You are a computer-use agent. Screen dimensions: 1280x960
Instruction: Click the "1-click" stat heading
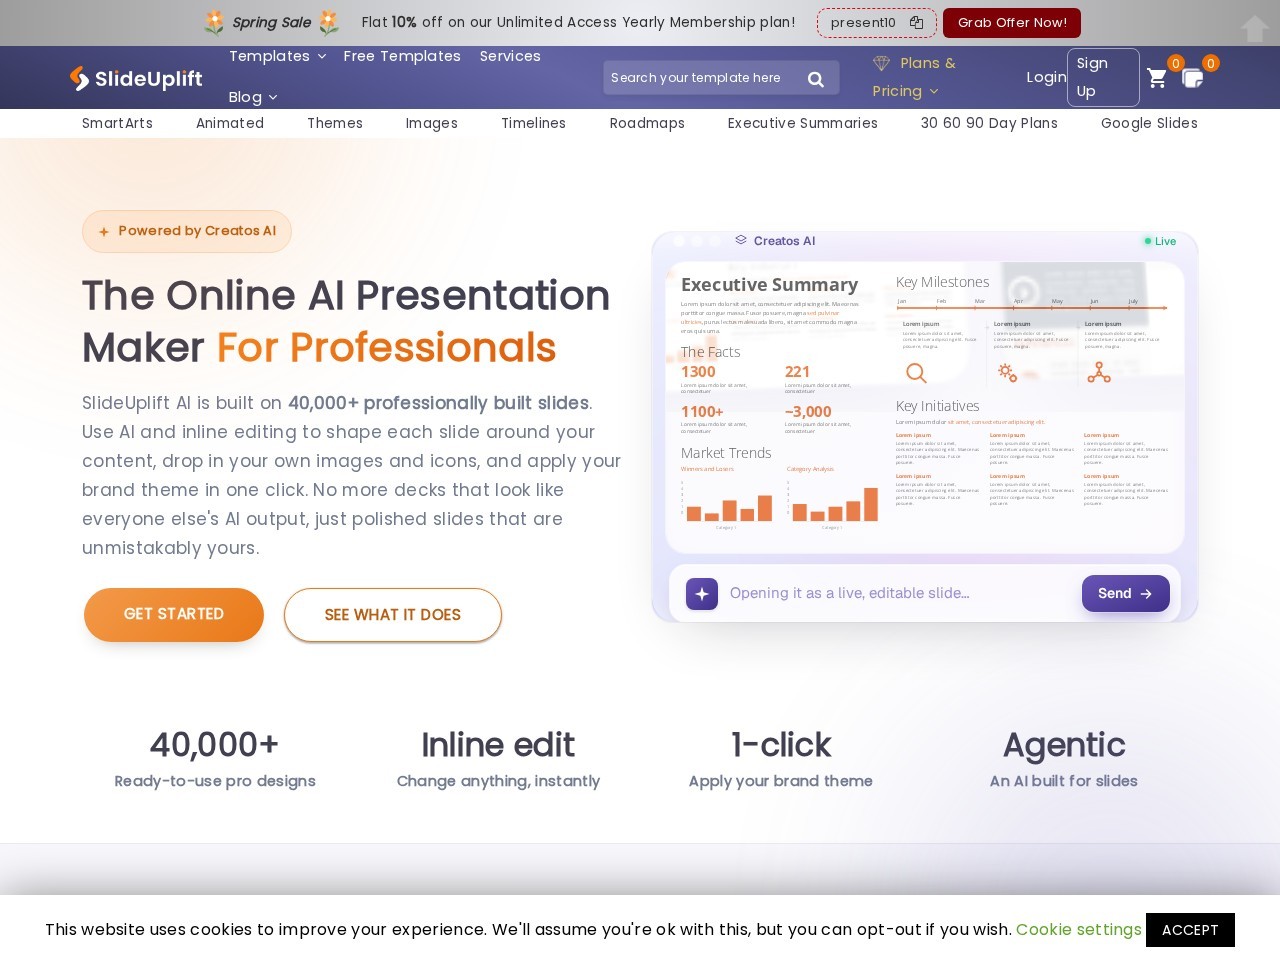[x=781, y=745]
